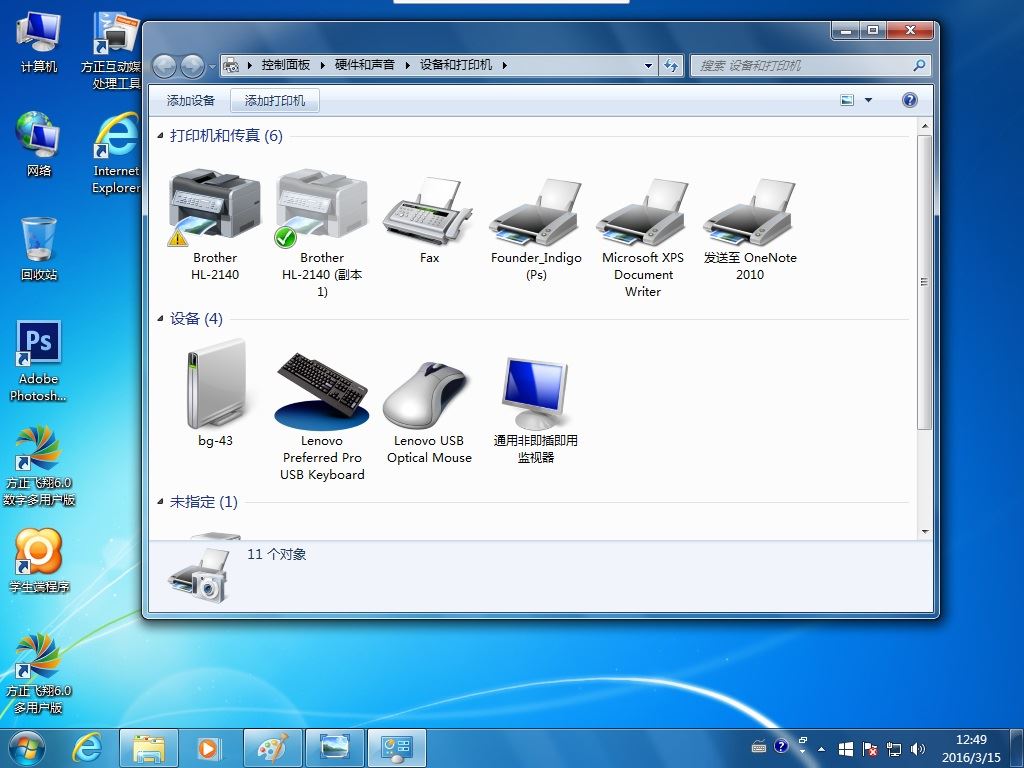Click the vertical scrollbar thumb
The width and height of the screenshot is (1024, 768).
coord(924,282)
